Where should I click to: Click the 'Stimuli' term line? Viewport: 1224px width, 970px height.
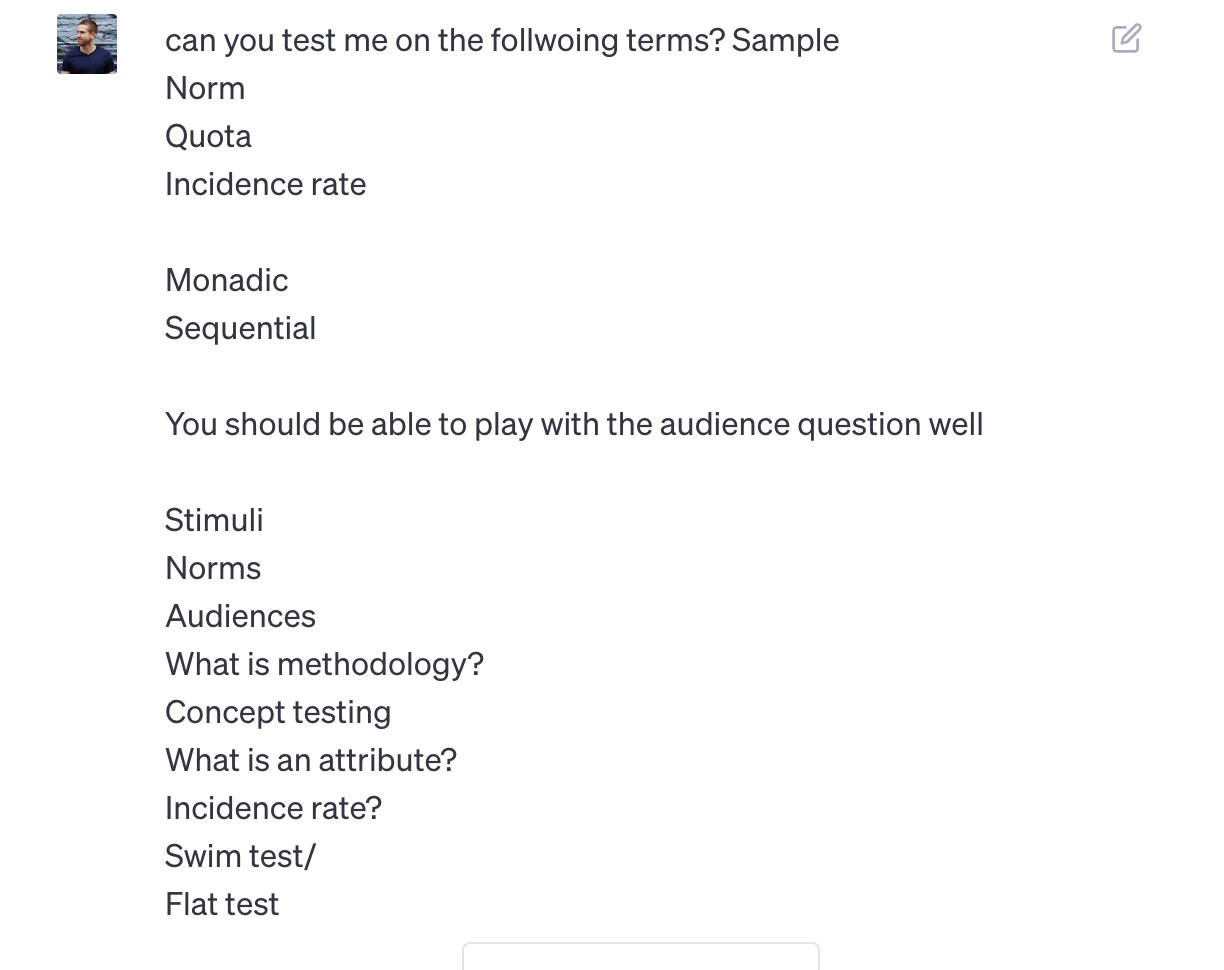[x=214, y=520]
